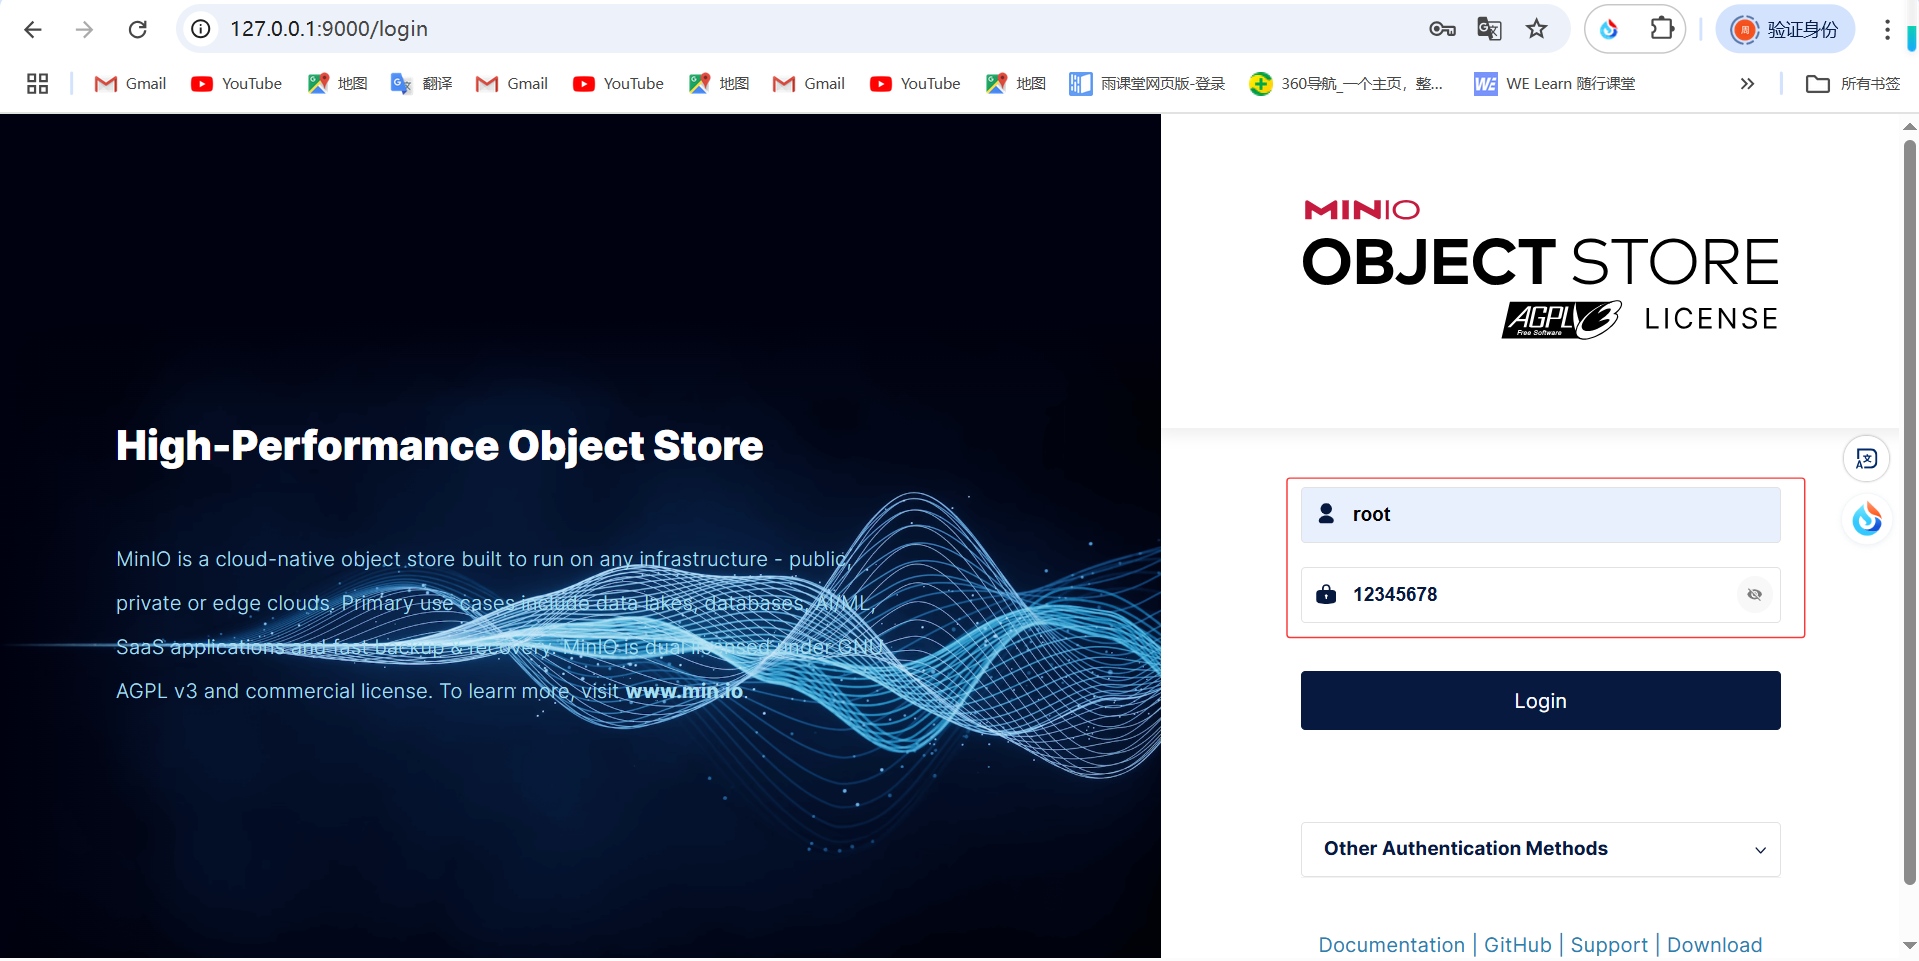Click the vertical page scrollbar
This screenshot has width=1919, height=961.
[x=1909, y=513]
